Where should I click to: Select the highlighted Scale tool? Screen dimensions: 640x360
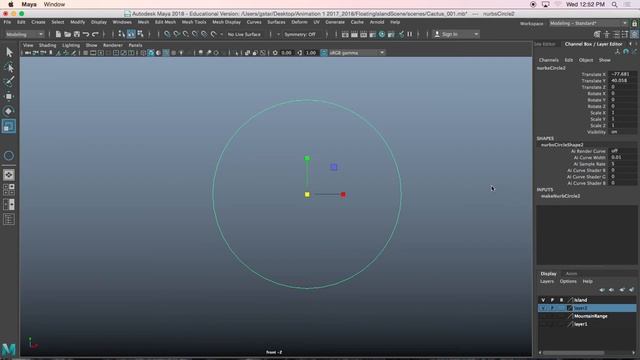point(9,126)
